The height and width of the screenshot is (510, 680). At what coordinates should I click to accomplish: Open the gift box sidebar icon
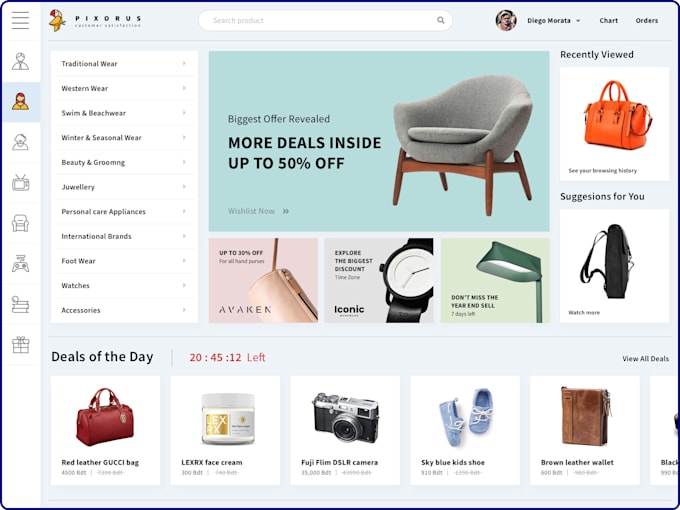[20, 344]
